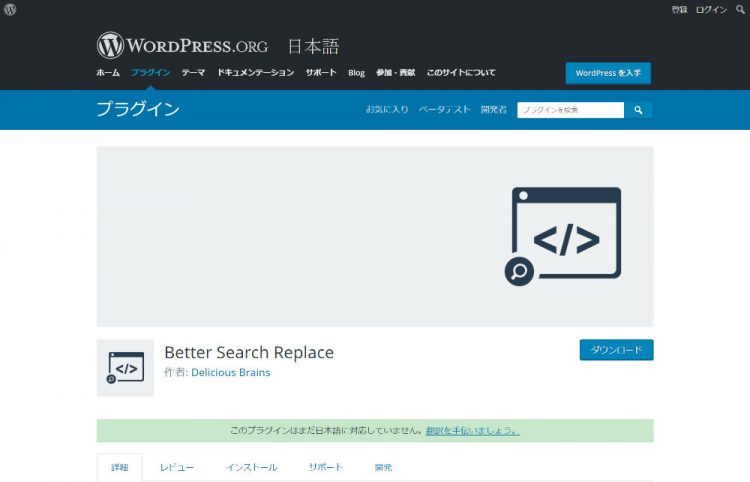This screenshot has width=750, height=482.
Task: Open the ドキュメンテーション menu item
Action: 255,73
